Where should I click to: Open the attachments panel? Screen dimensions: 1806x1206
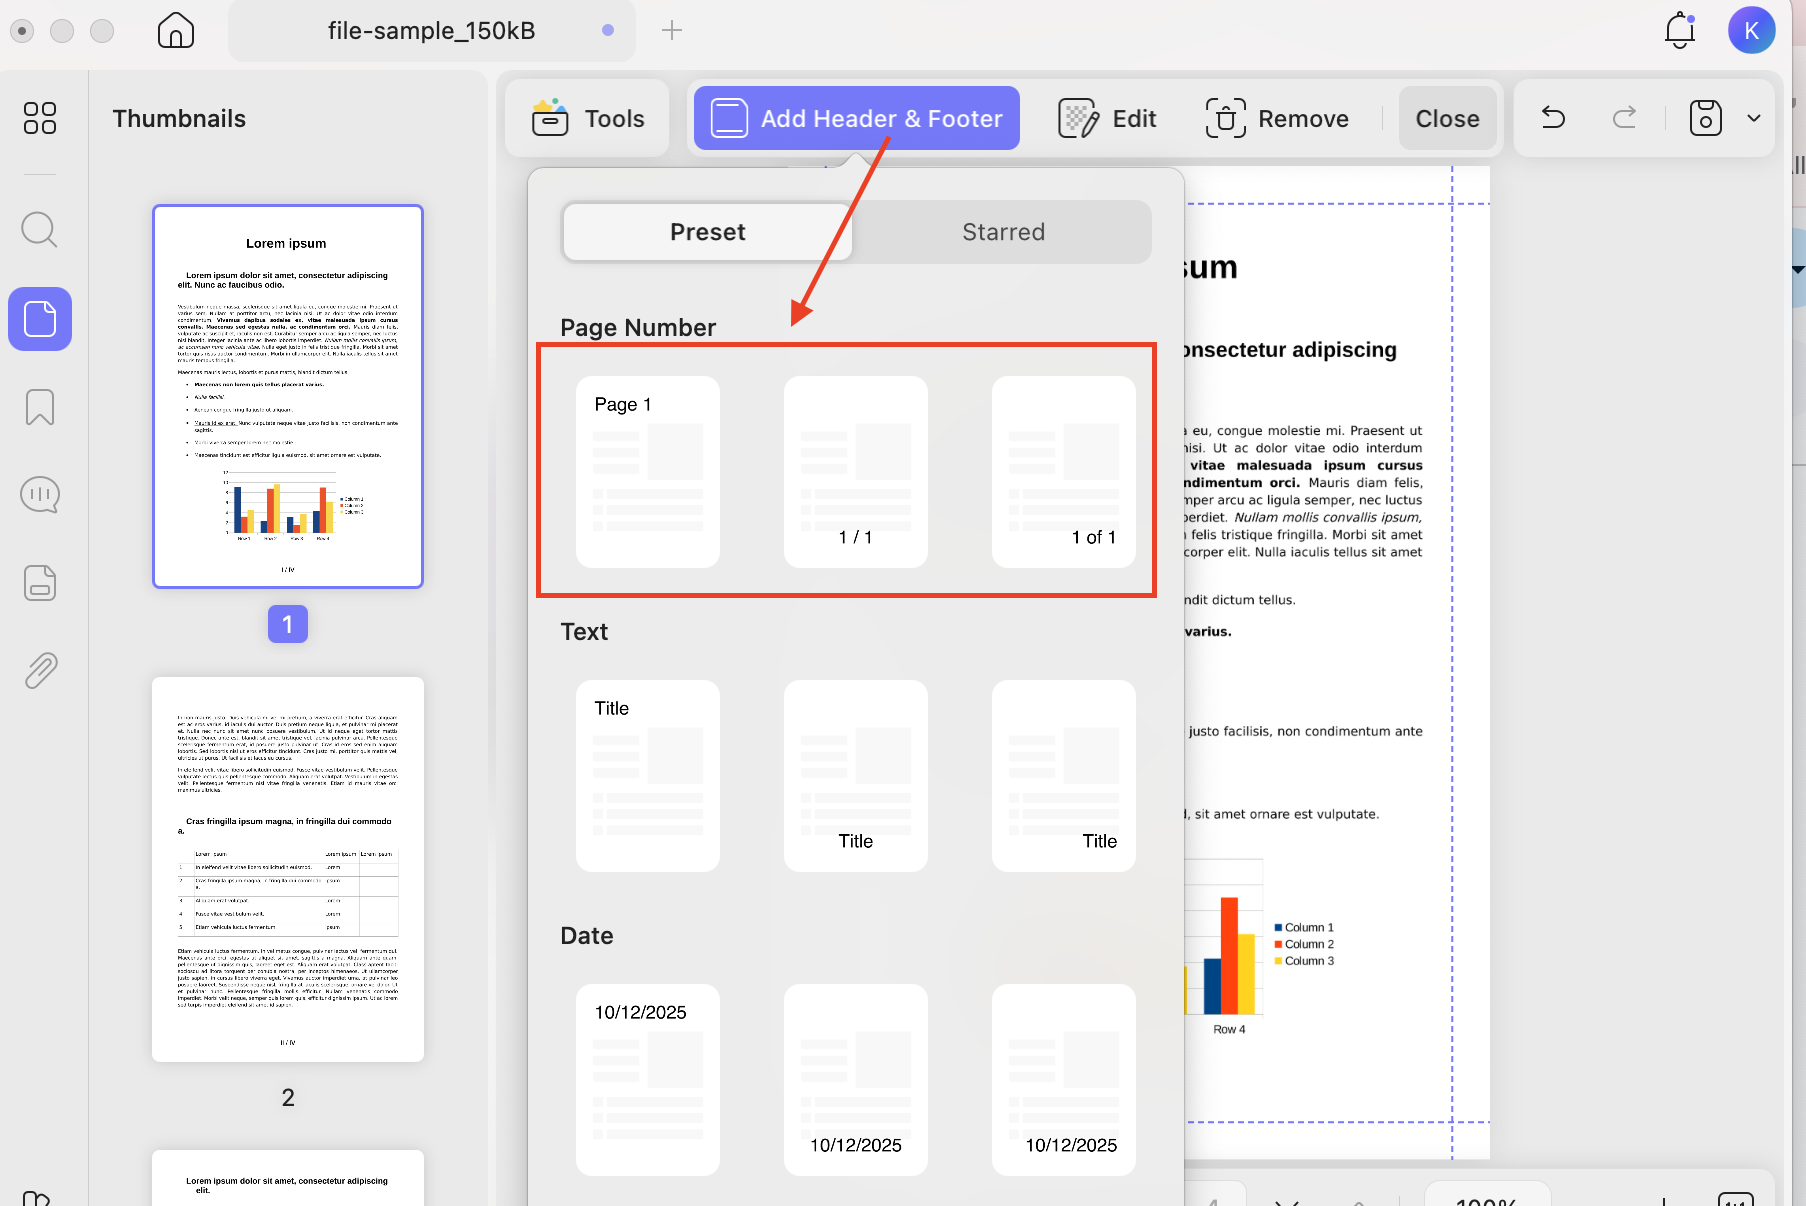[39, 669]
